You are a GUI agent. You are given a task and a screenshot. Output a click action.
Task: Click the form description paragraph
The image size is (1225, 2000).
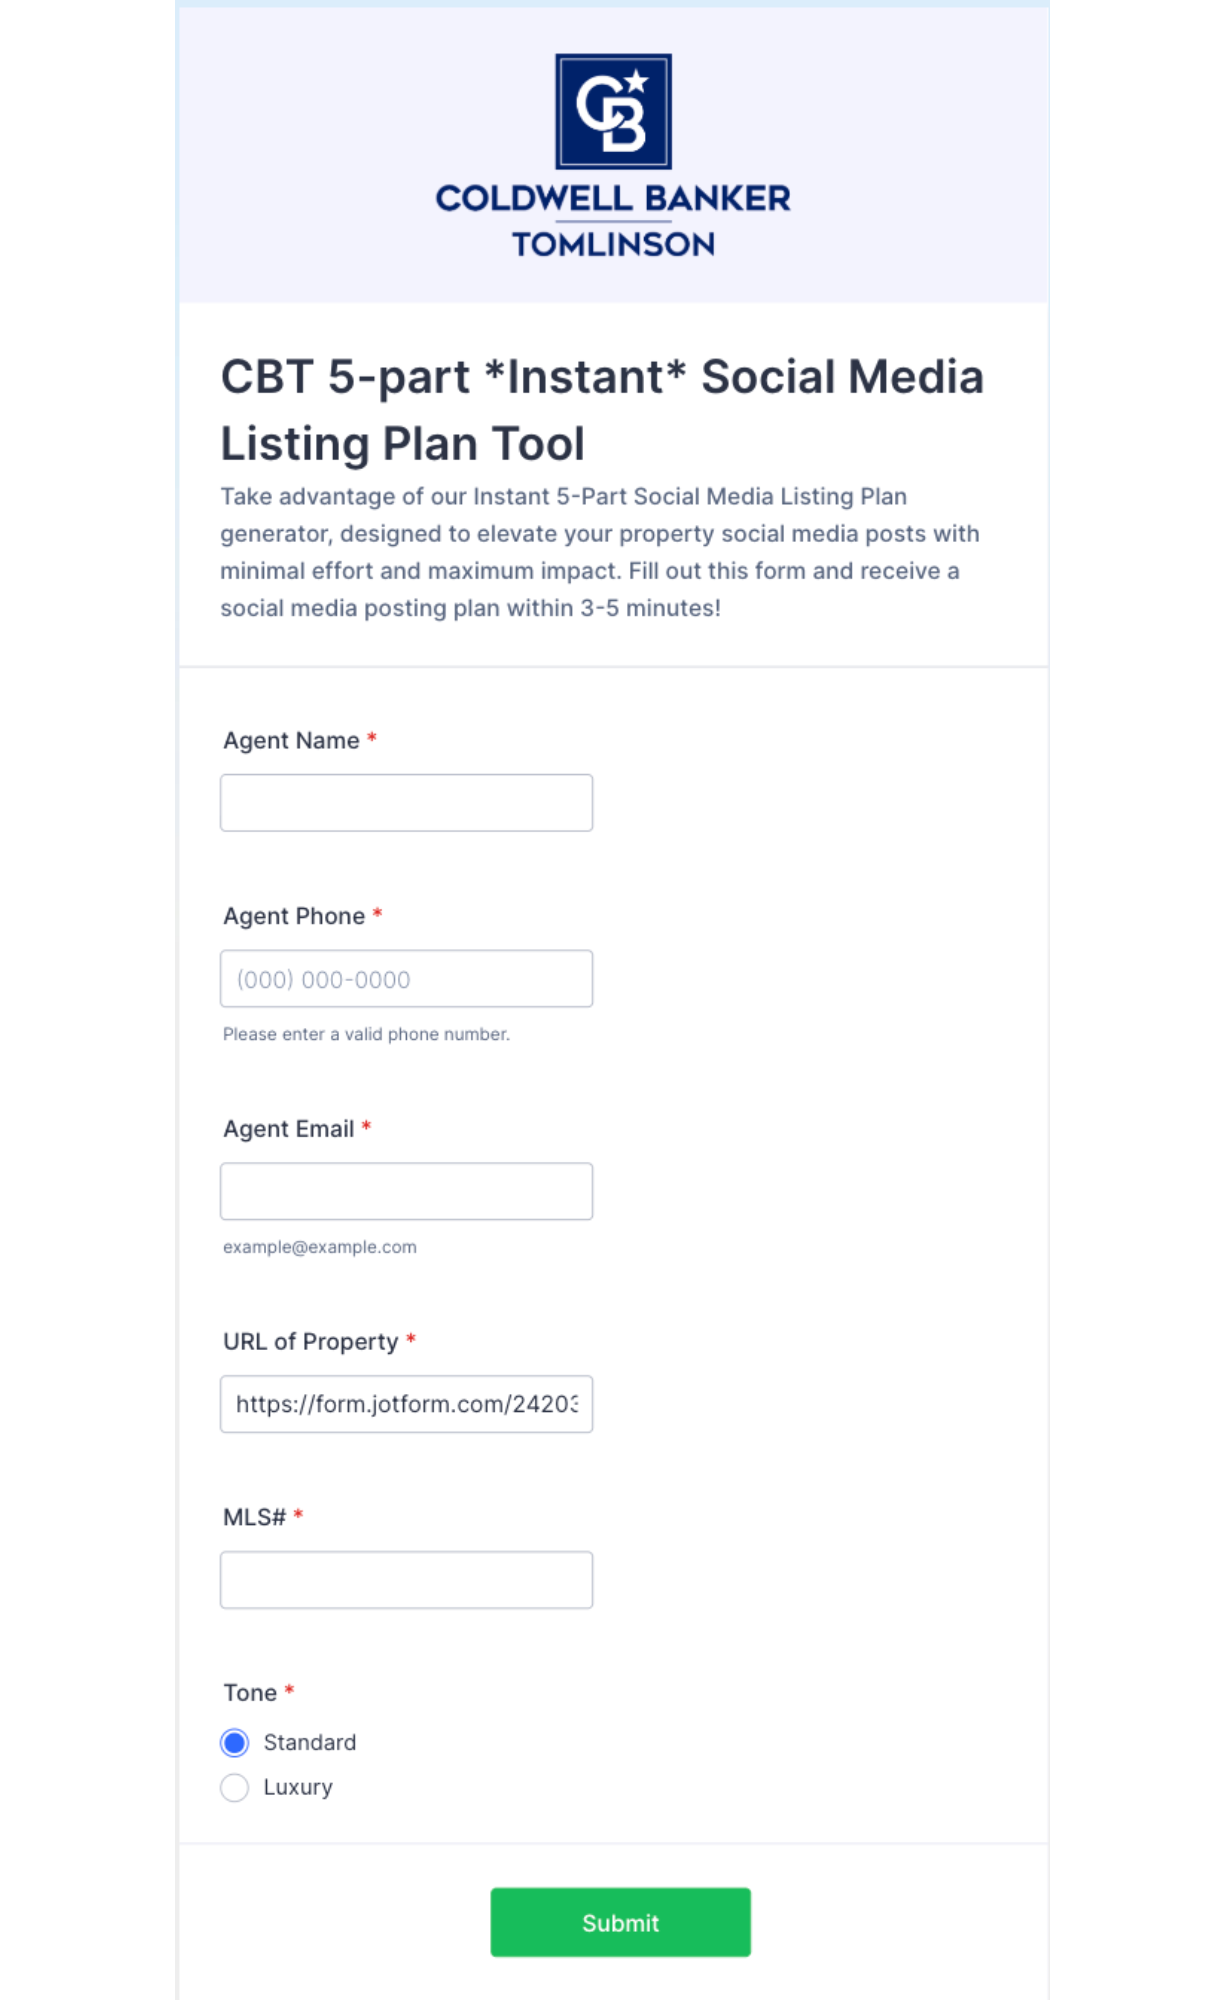click(x=600, y=552)
